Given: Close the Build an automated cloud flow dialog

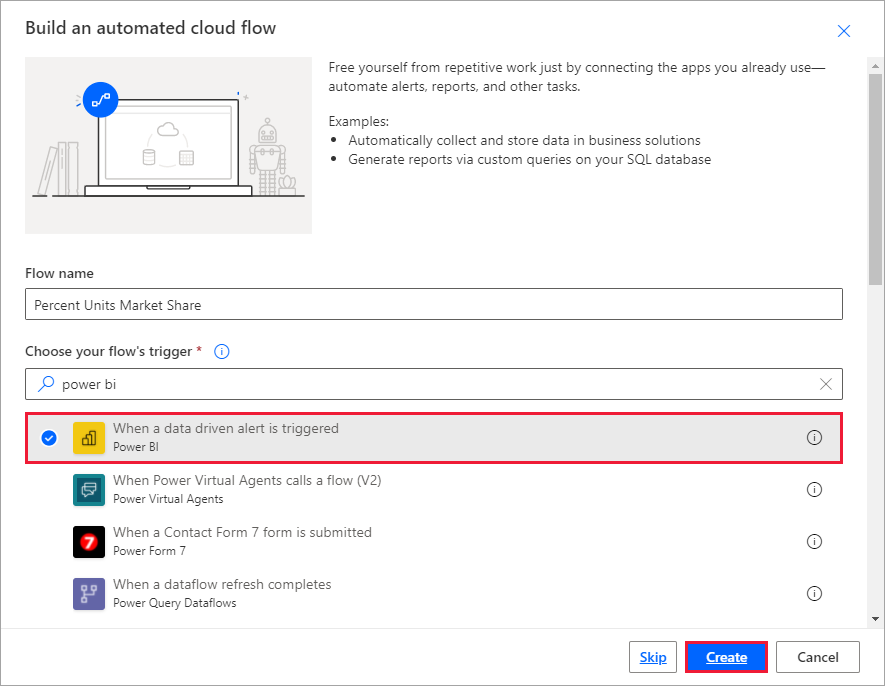Looking at the screenshot, I should click(x=844, y=31).
